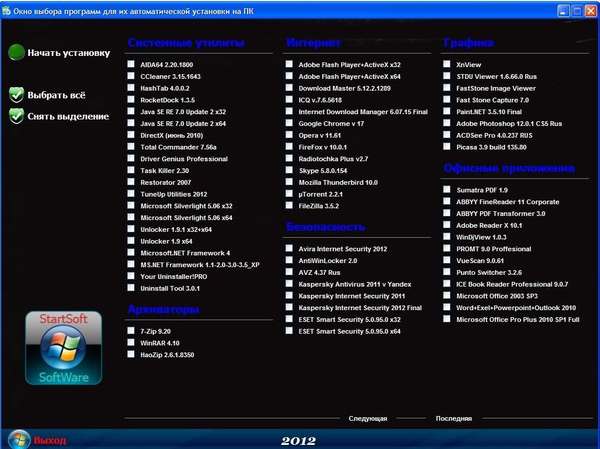The image size is (600, 449).
Task: Check ESET Smart Security 5.0.95.0 x64 checkbox
Action: point(289,331)
